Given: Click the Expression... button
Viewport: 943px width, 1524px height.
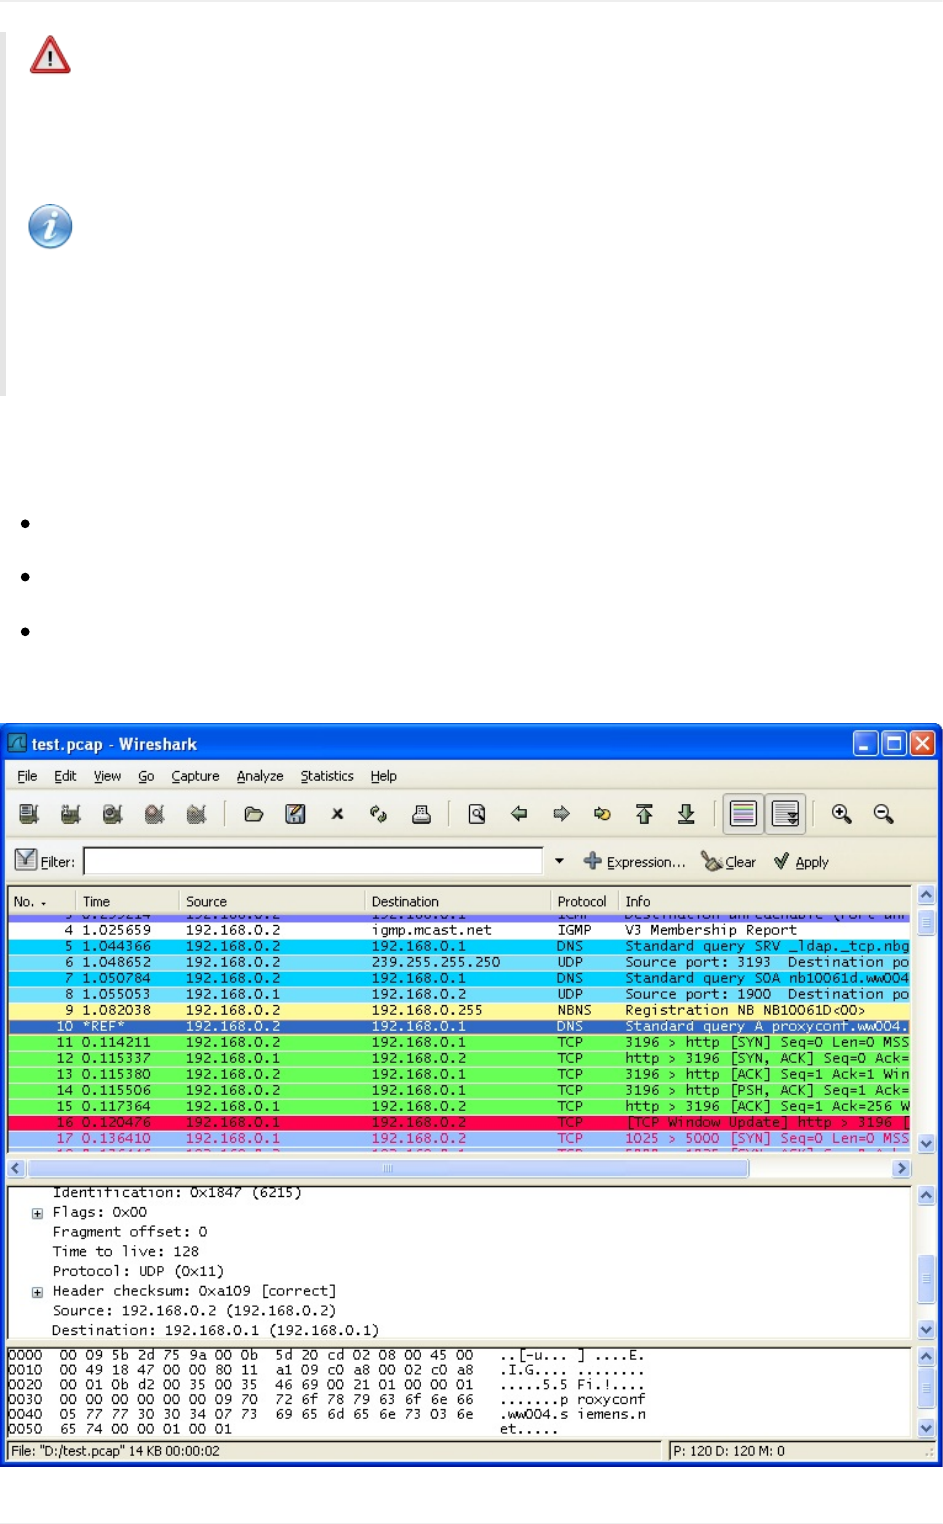Looking at the screenshot, I should click(x=635, y=861).
